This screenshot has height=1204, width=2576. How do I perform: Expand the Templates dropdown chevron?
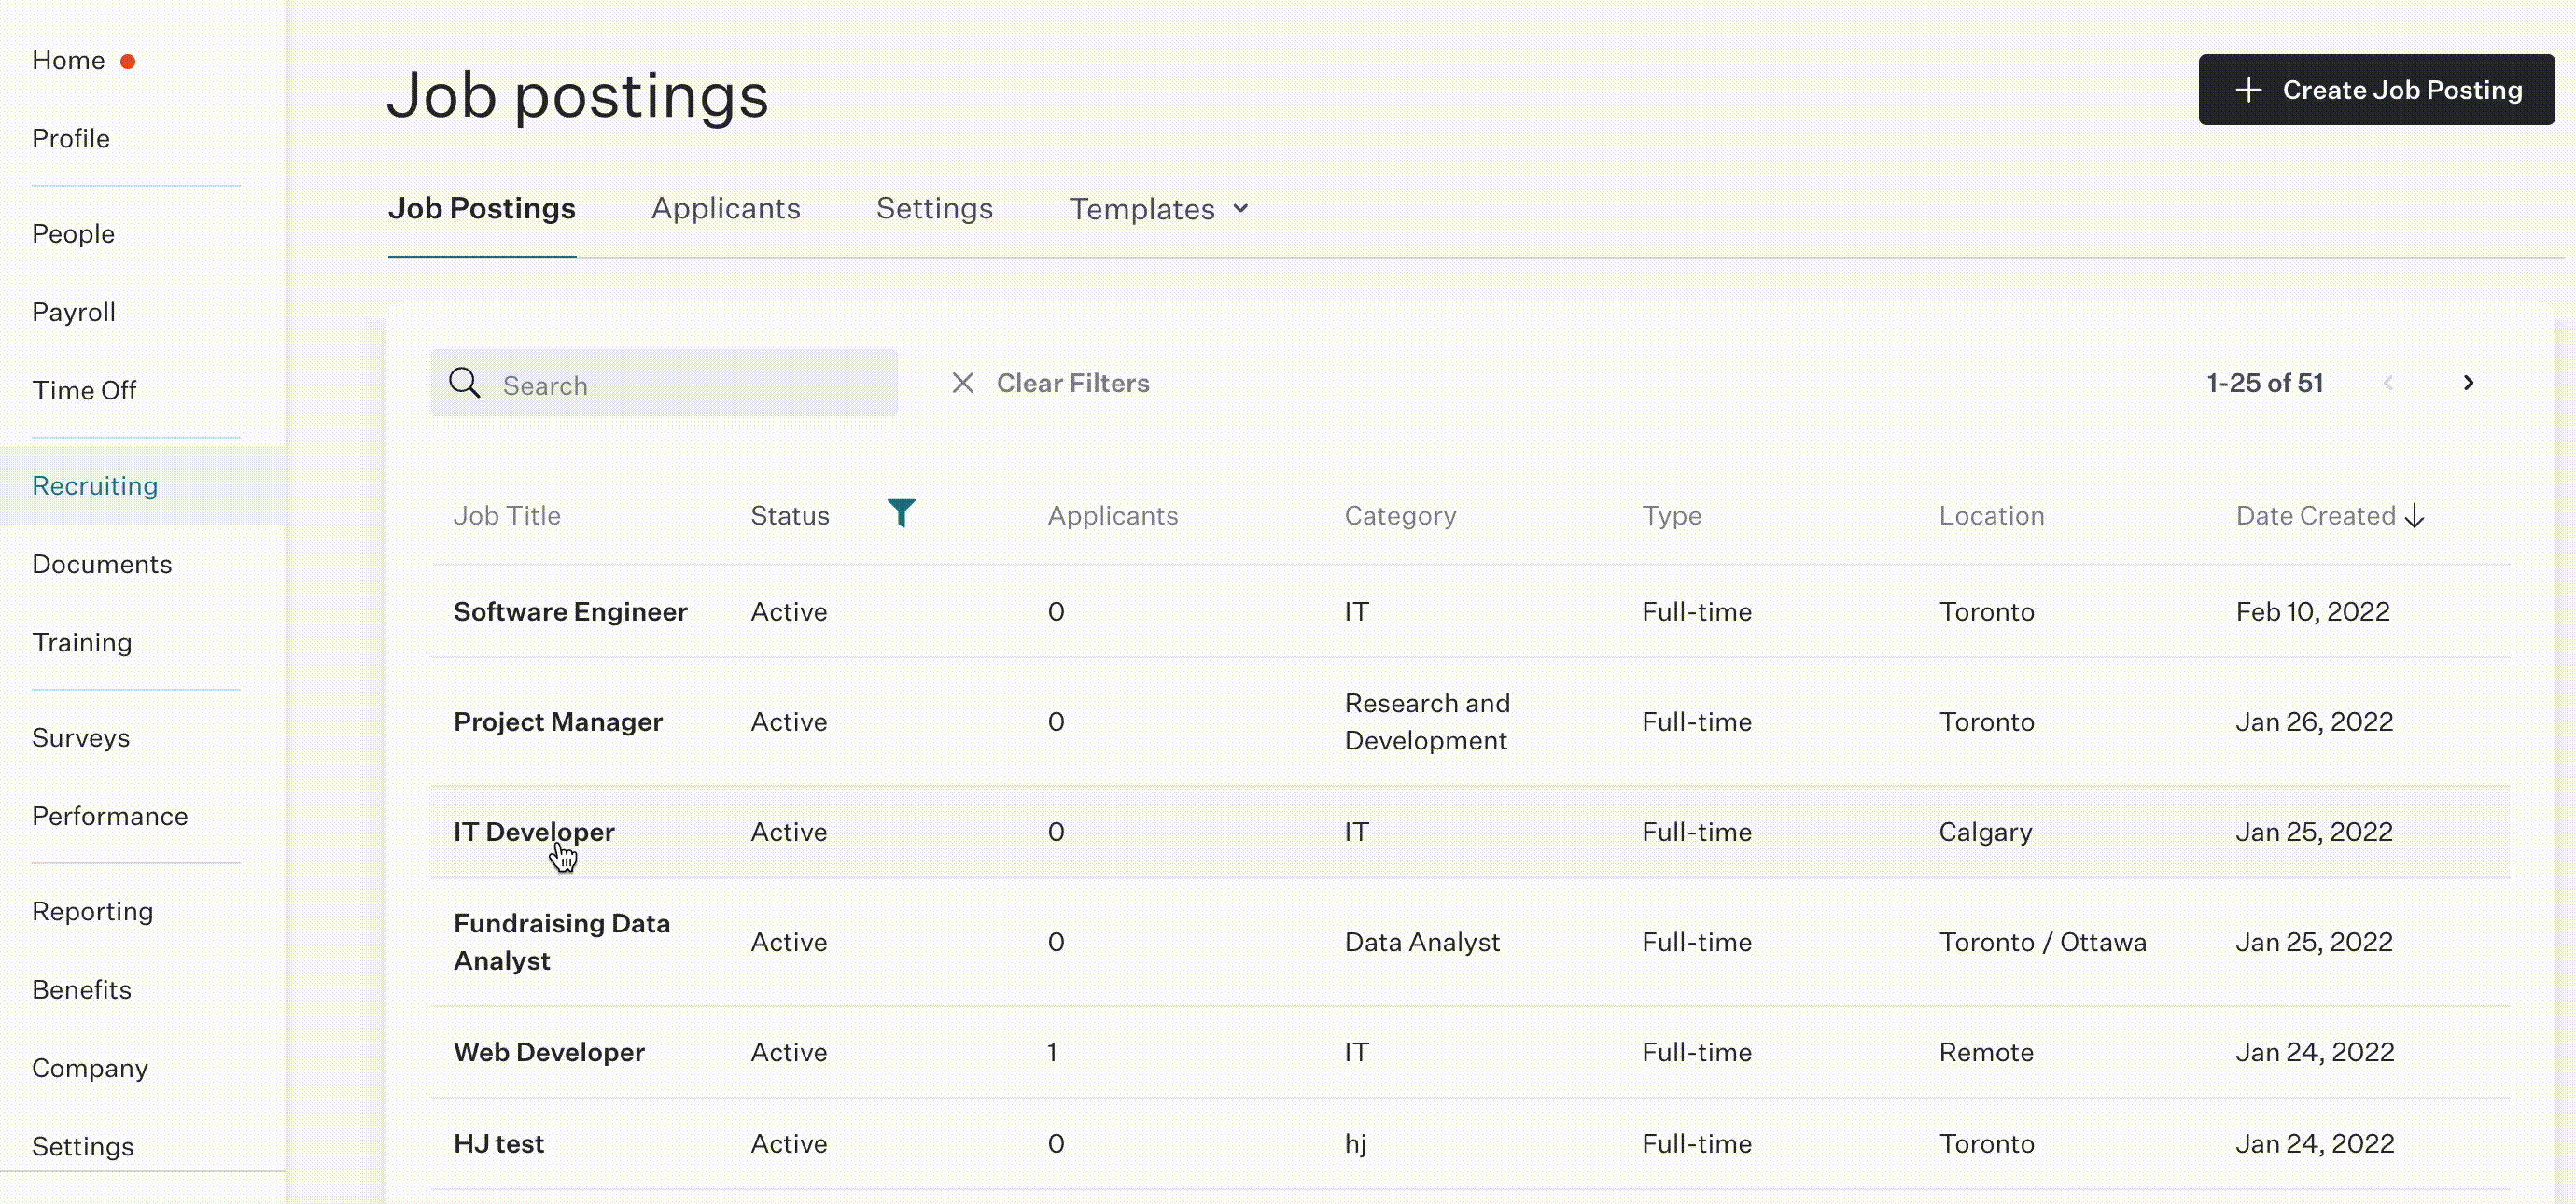(1241, 209)
